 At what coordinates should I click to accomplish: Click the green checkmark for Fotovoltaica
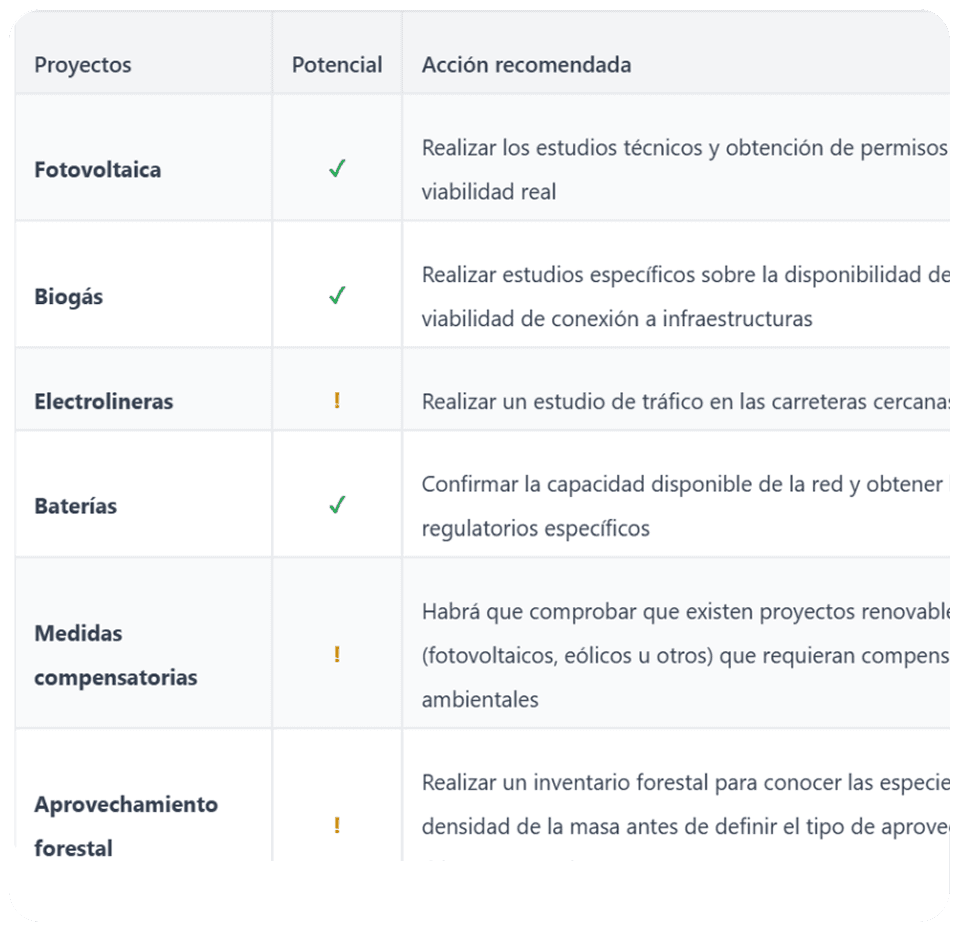(337, 168)
